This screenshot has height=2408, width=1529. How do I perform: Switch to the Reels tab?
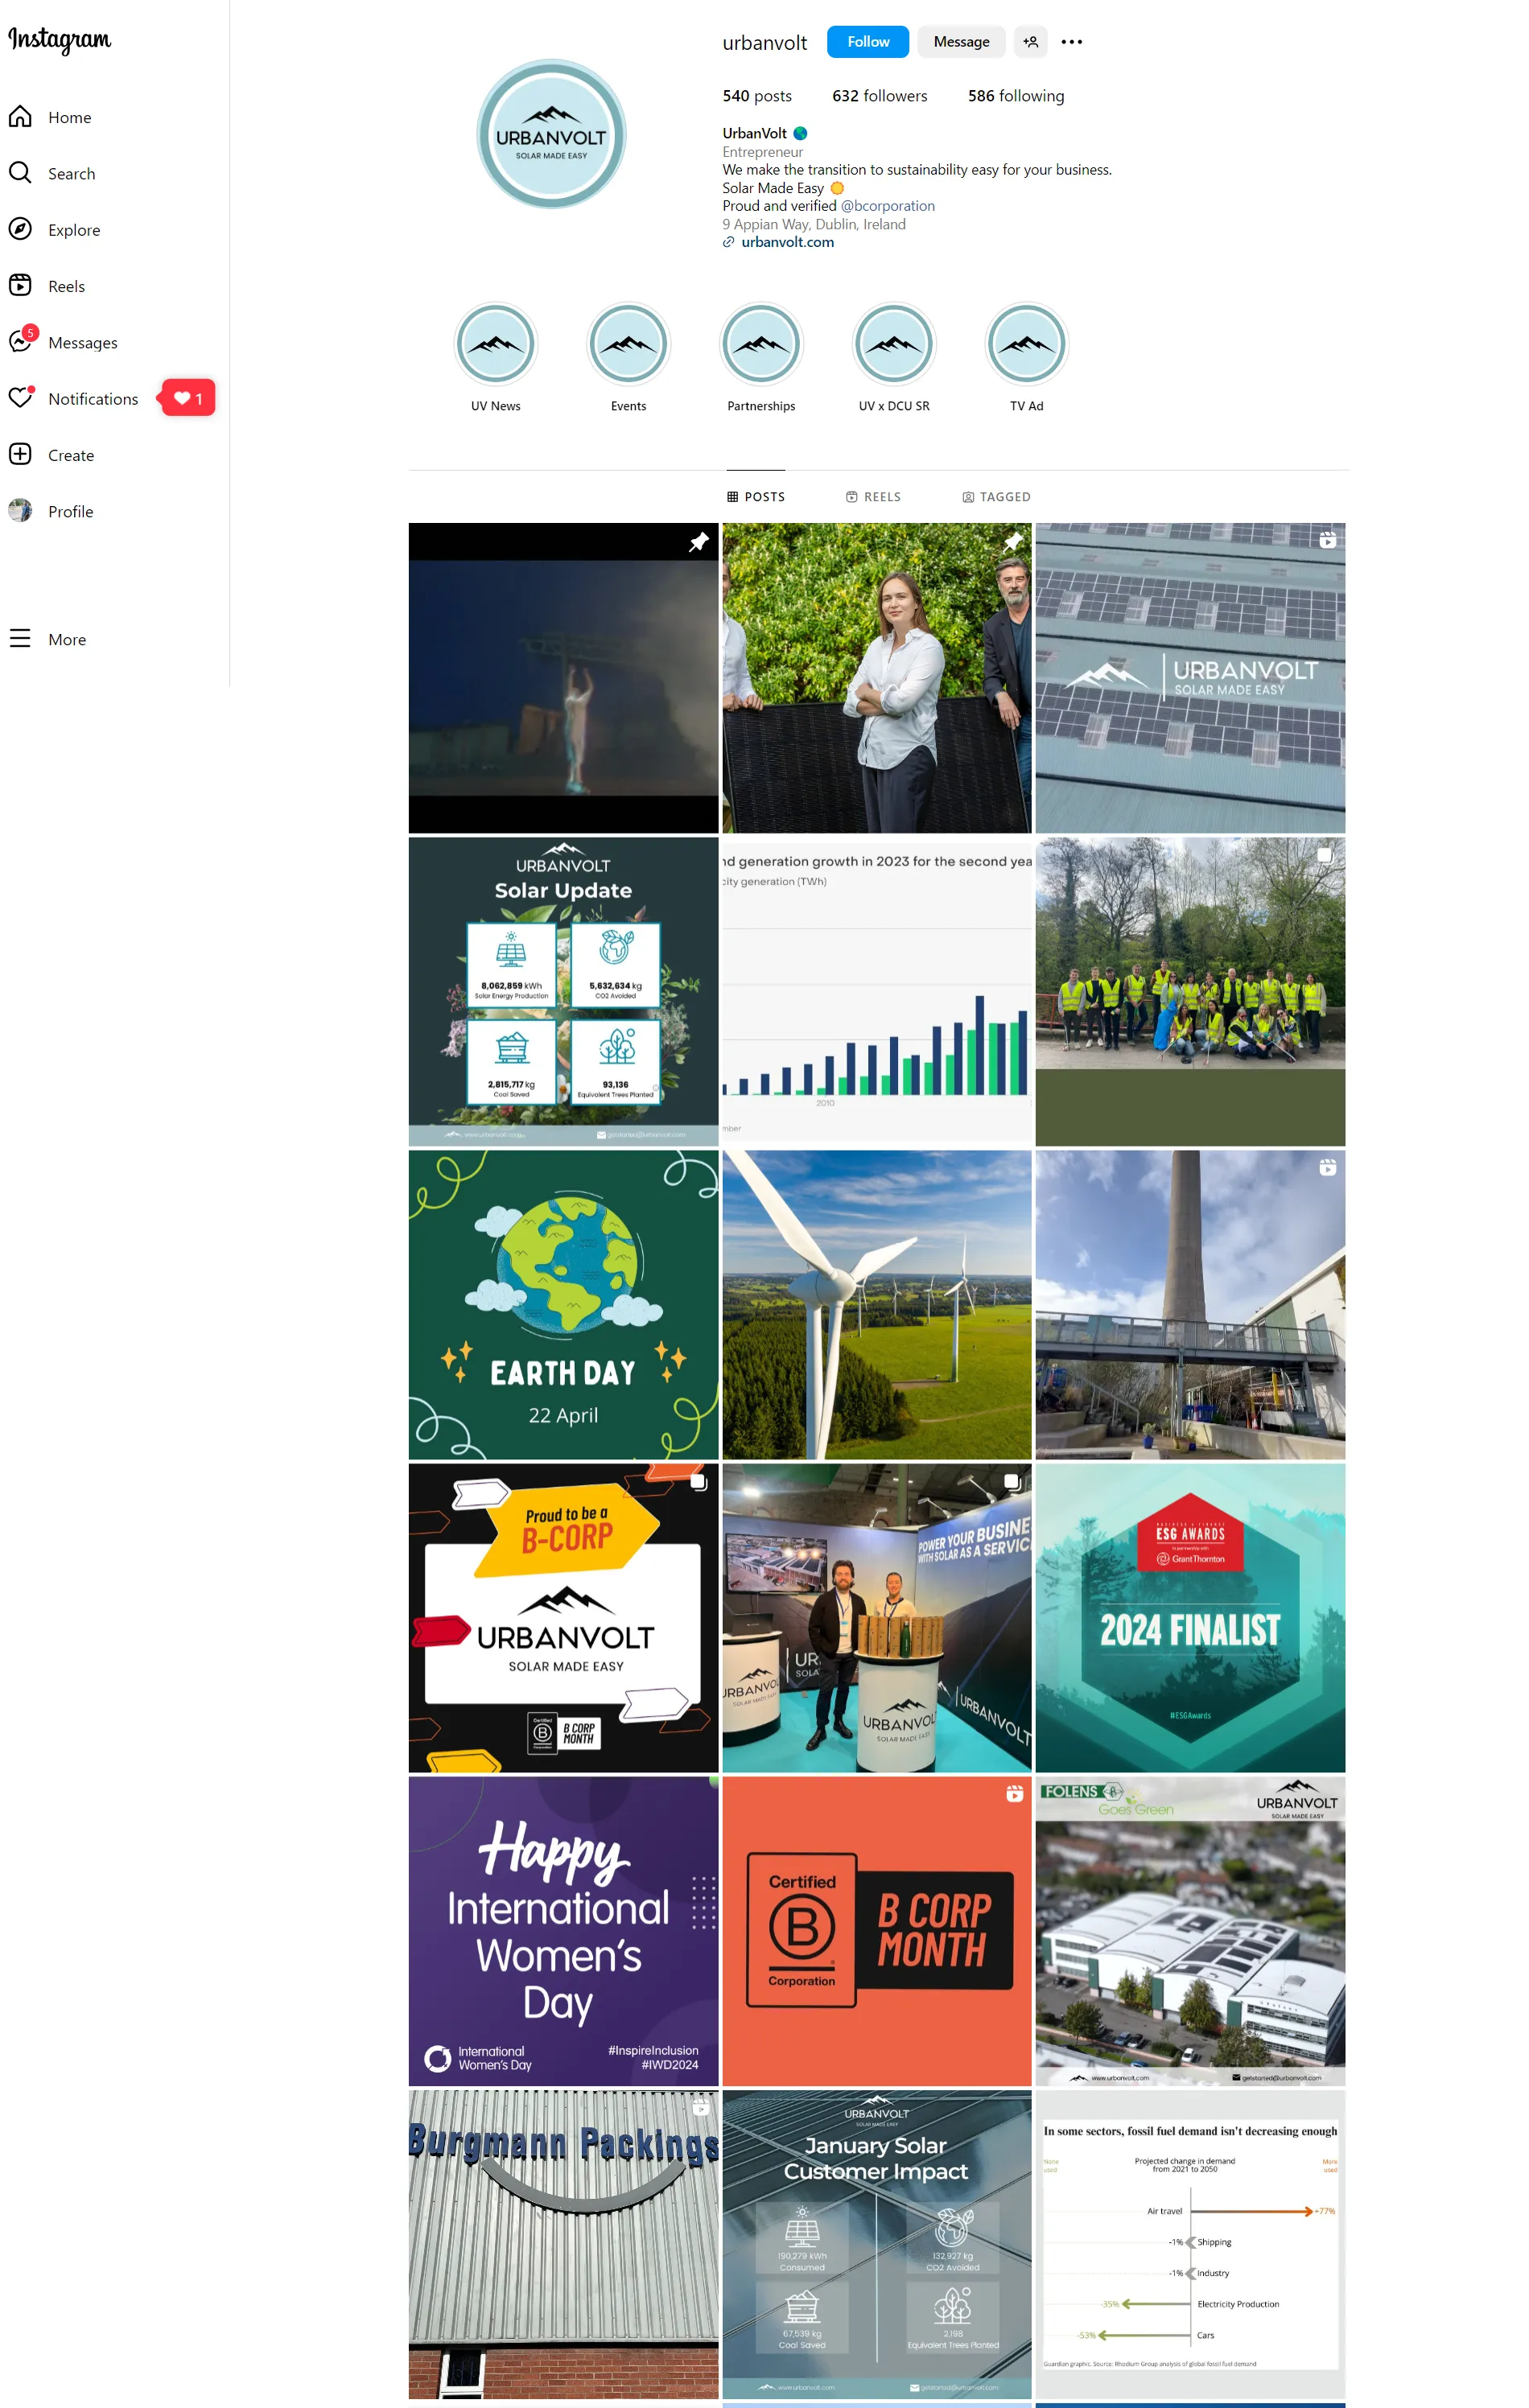click(x=873, y=497)
